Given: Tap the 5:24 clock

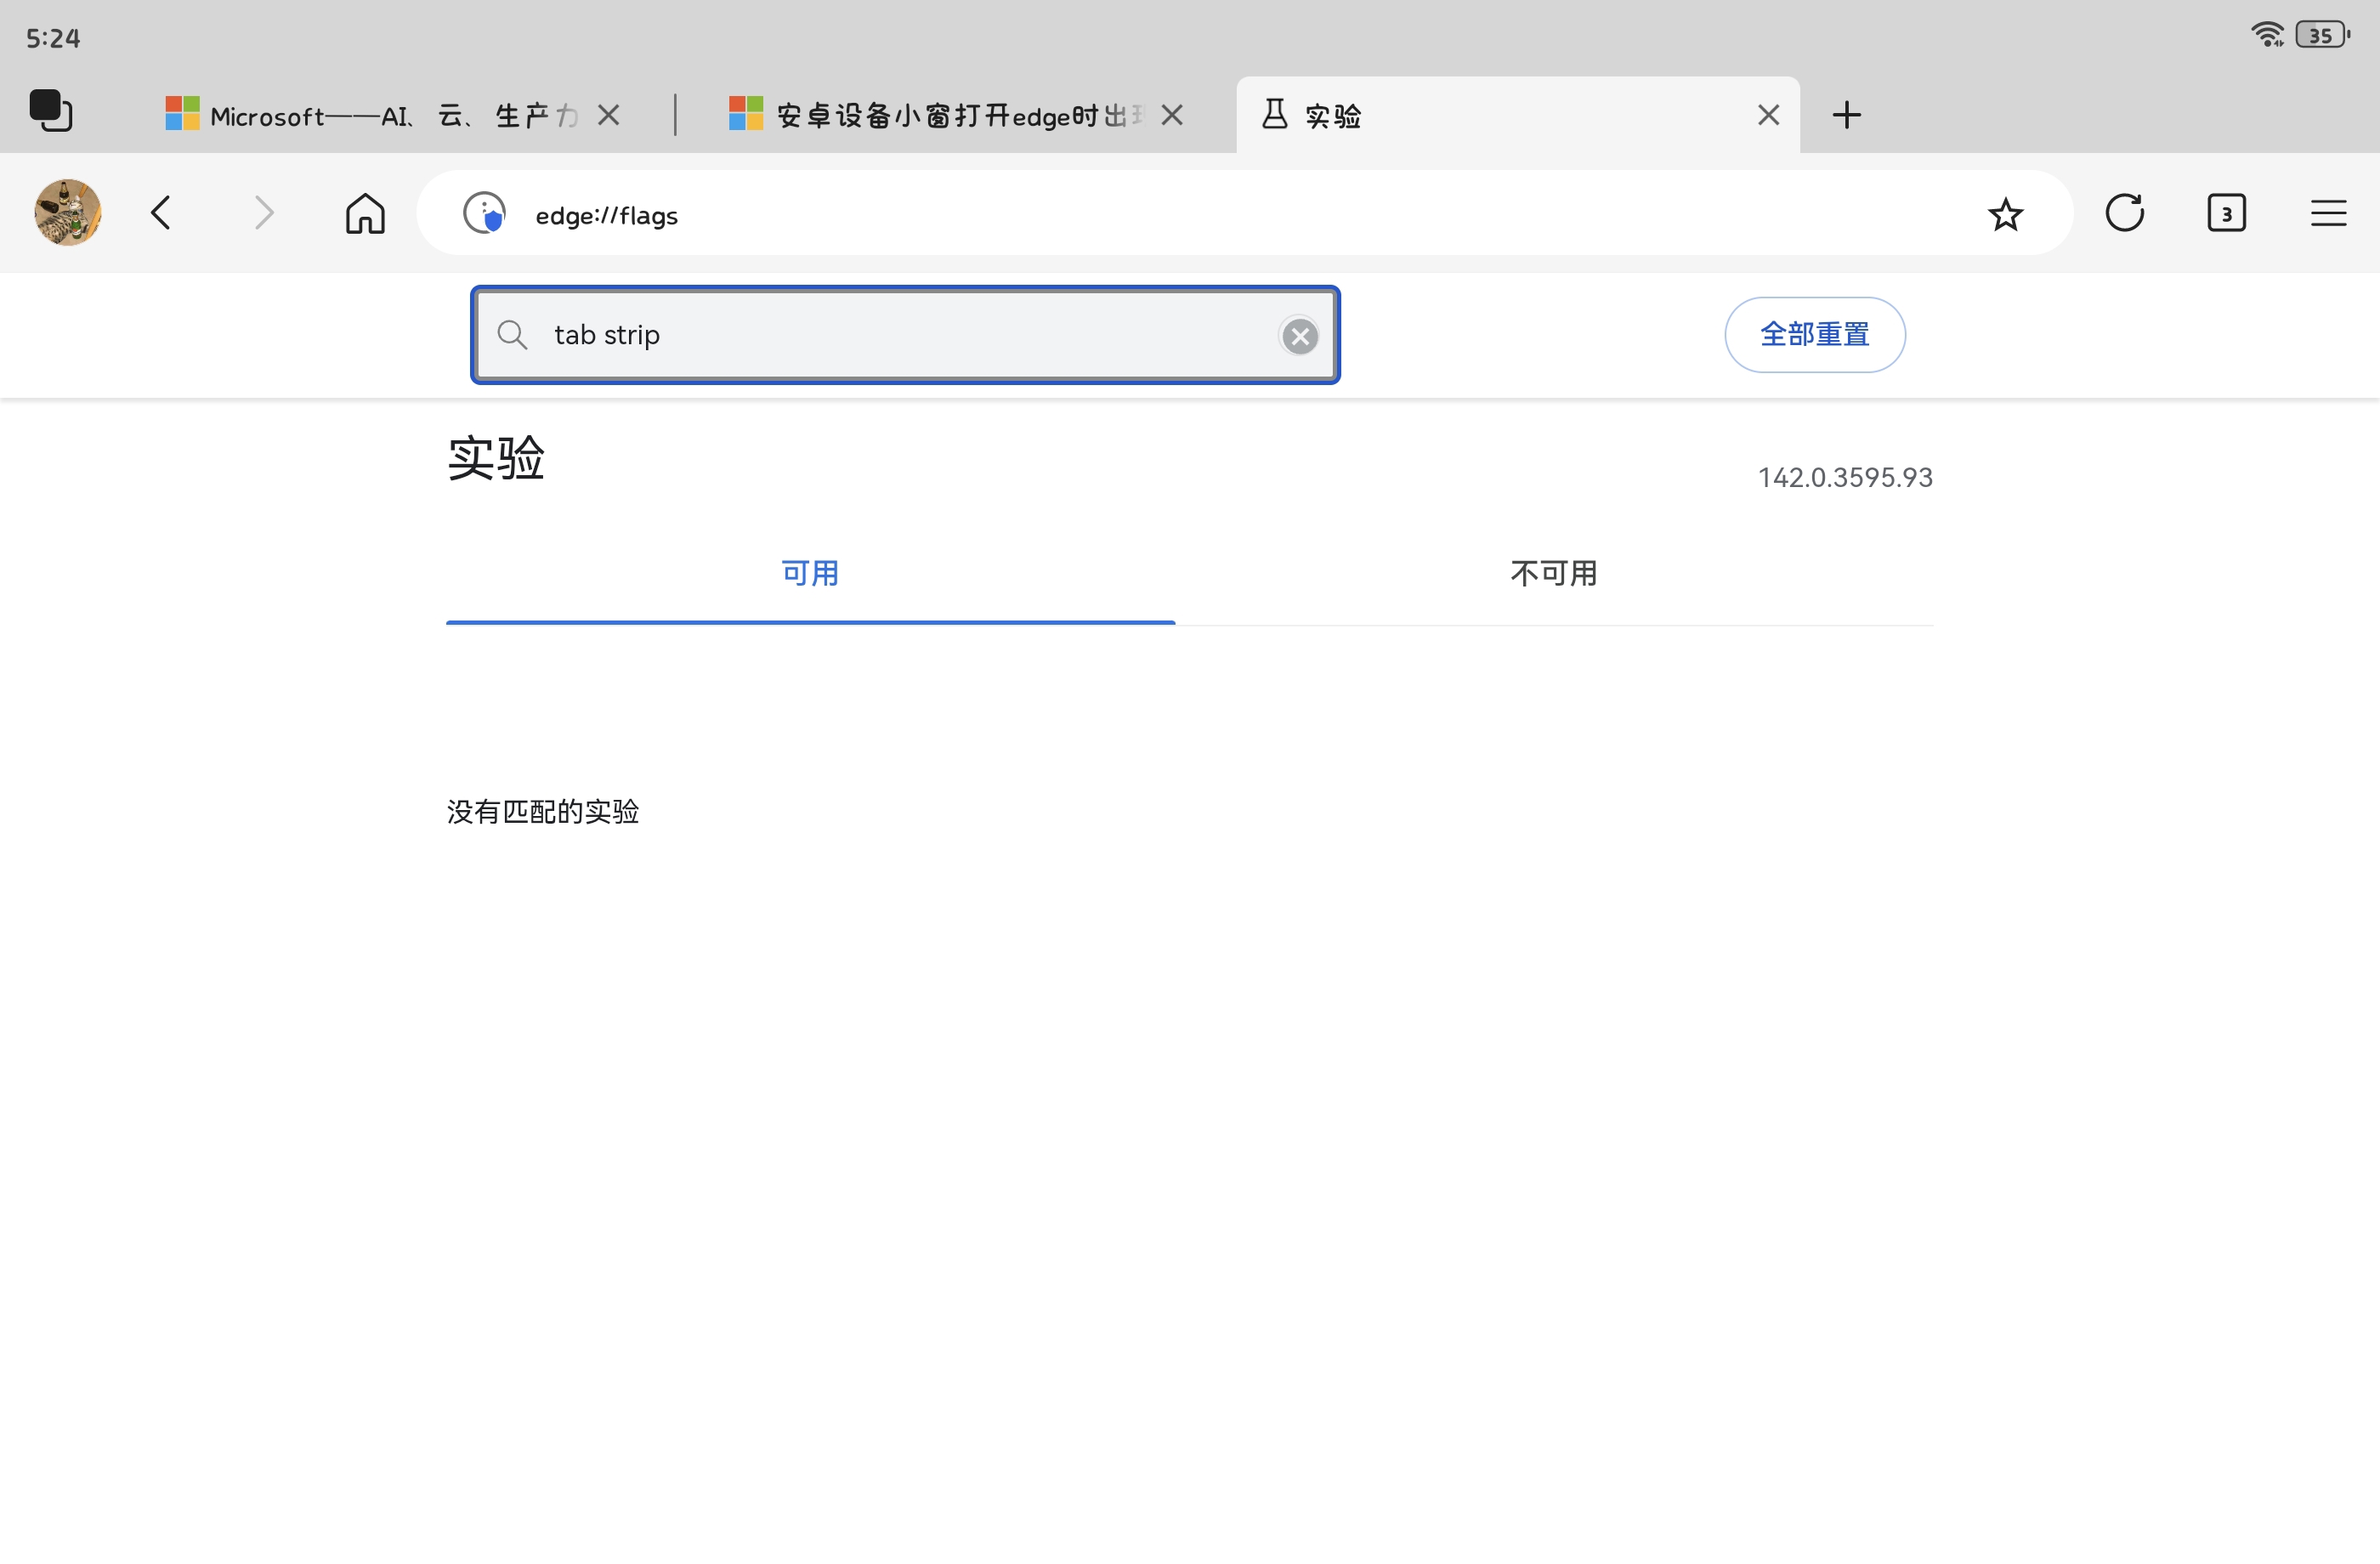Looking at the screenshot, I should pos(53,38).
